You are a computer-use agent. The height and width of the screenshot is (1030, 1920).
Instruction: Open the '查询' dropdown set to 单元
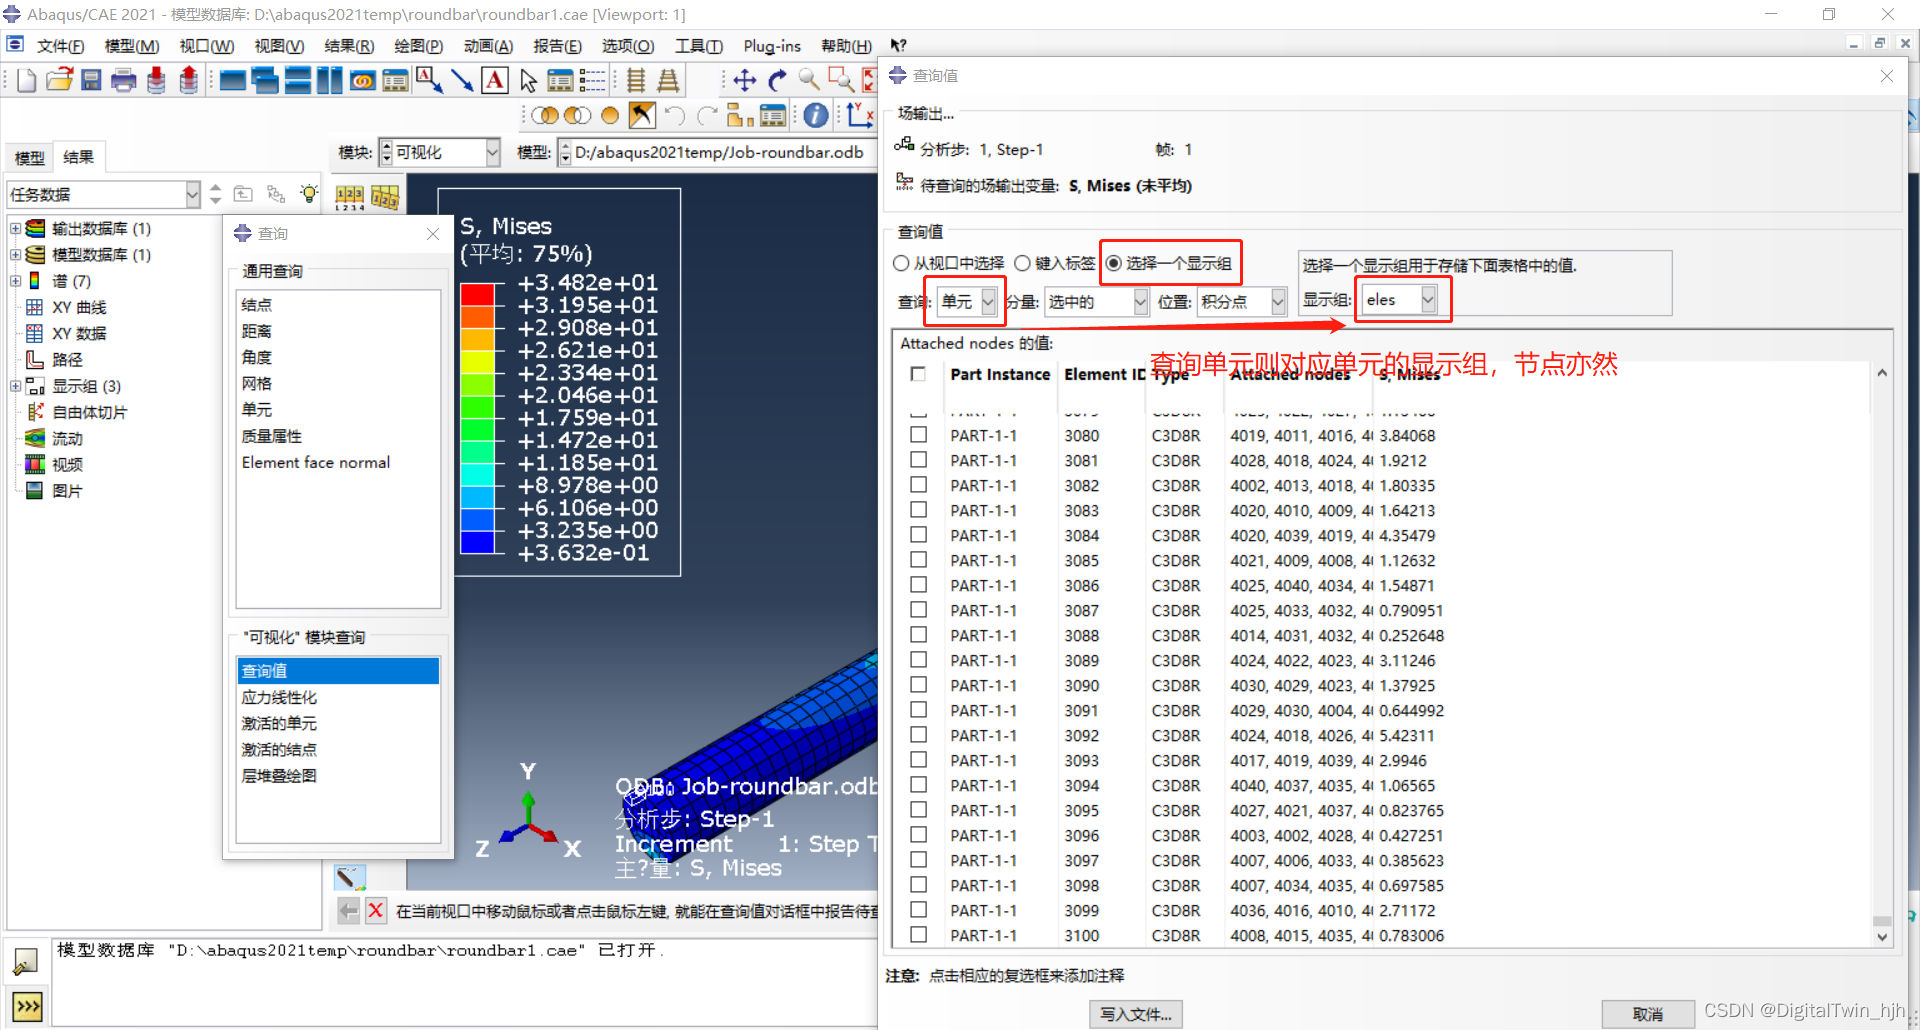pos(966,301)
